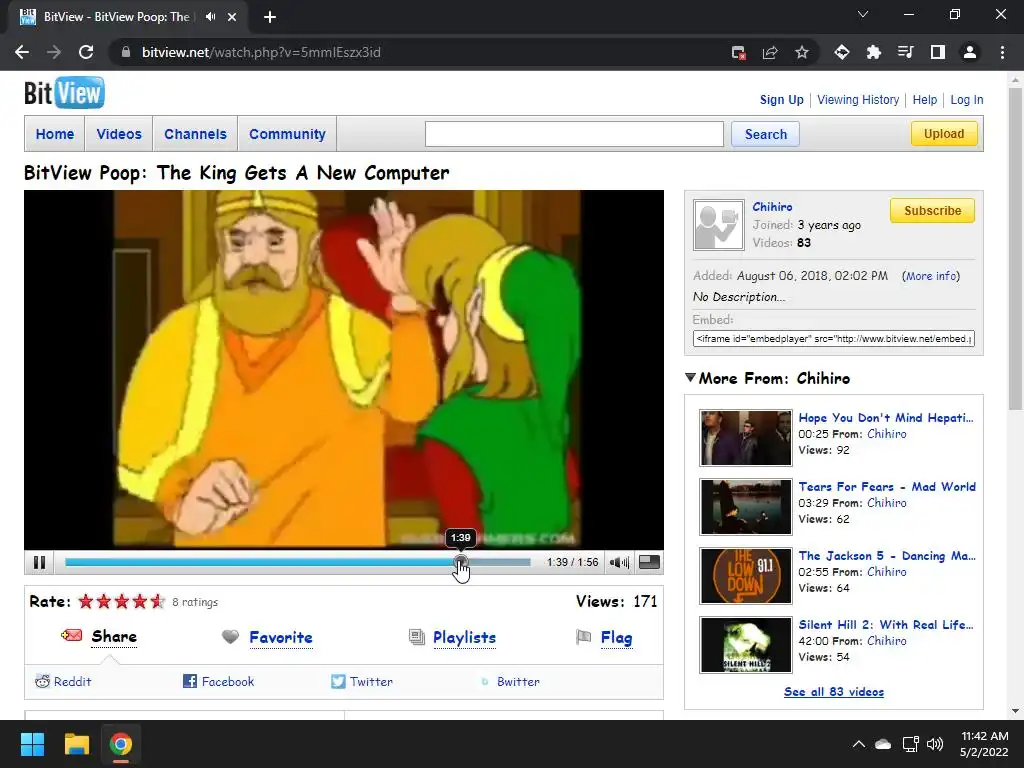
Task: Open Hope You Don't Mind Hepati... thumbnail
Action: [x=745, y=438]
